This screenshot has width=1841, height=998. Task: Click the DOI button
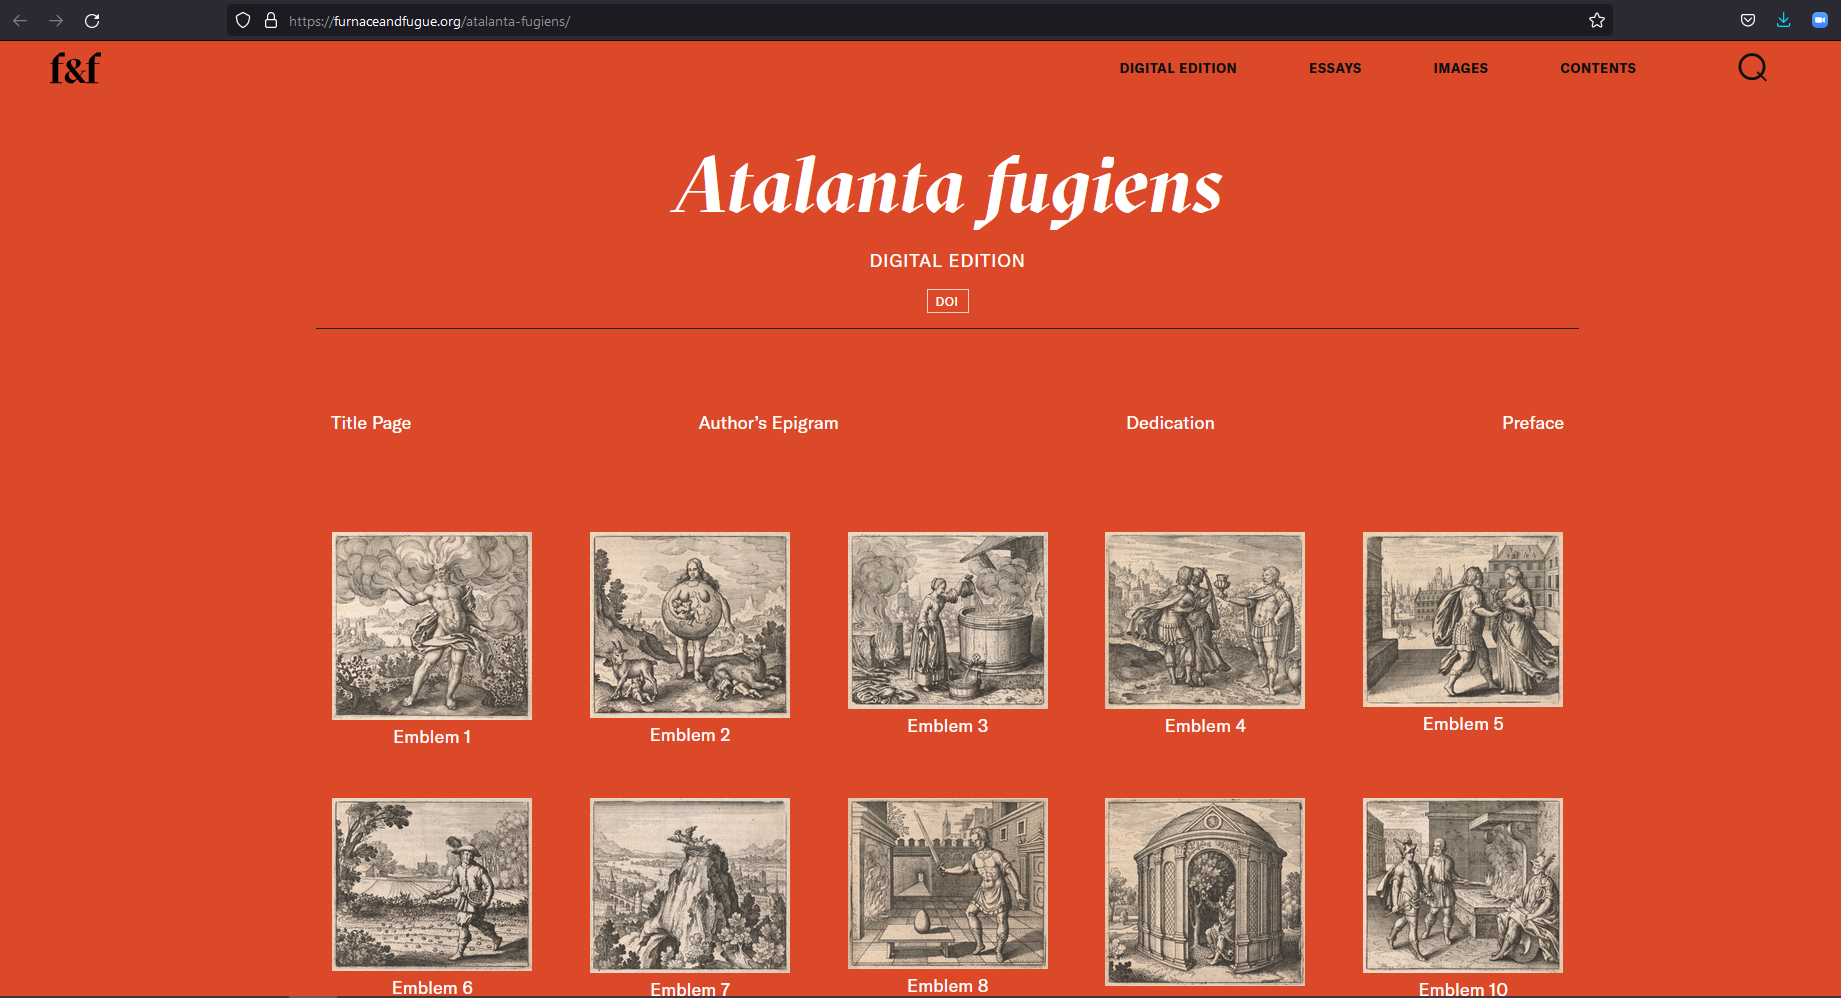coord(947,301)
